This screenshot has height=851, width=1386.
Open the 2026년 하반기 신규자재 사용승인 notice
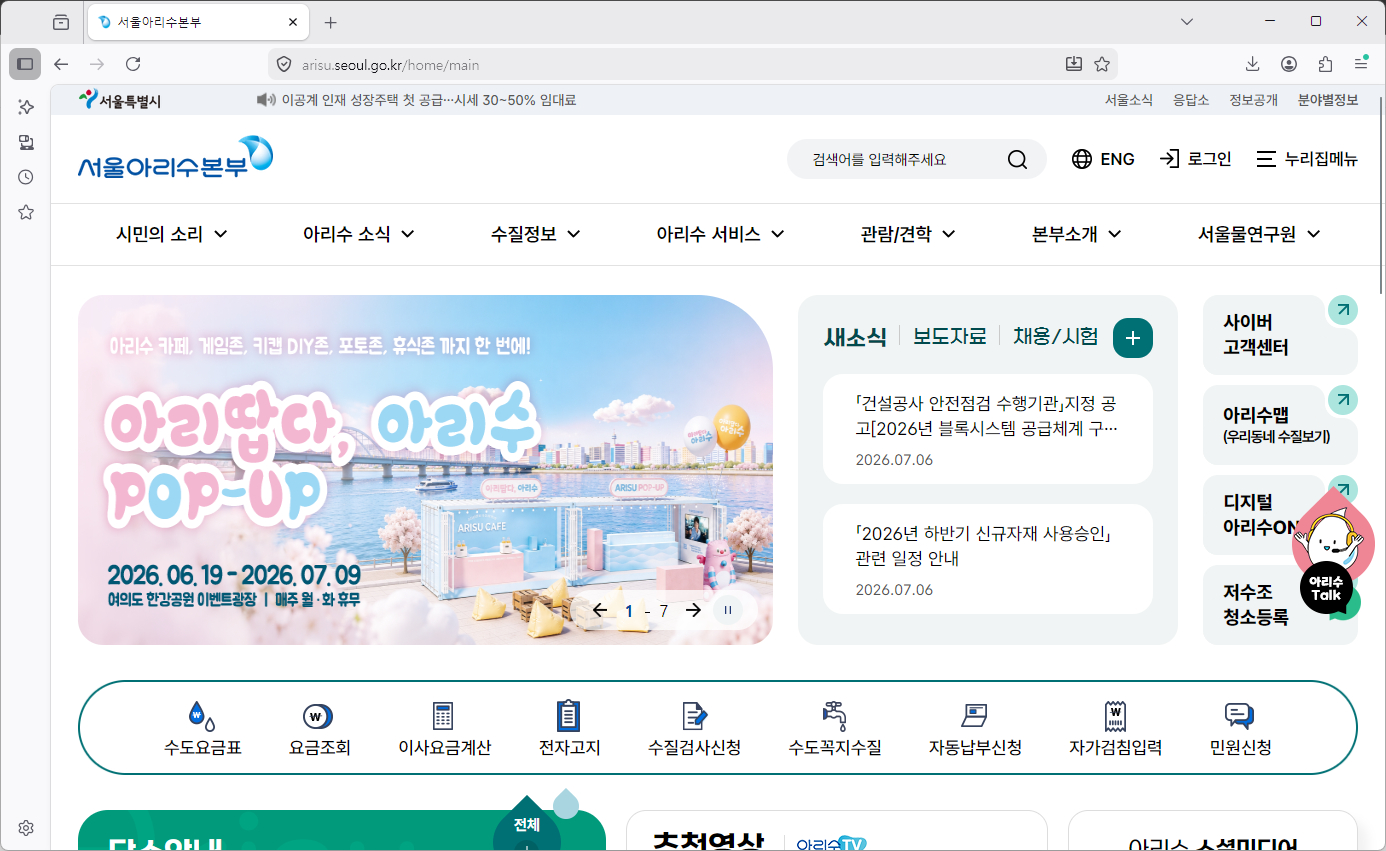[x=987, y=559]
